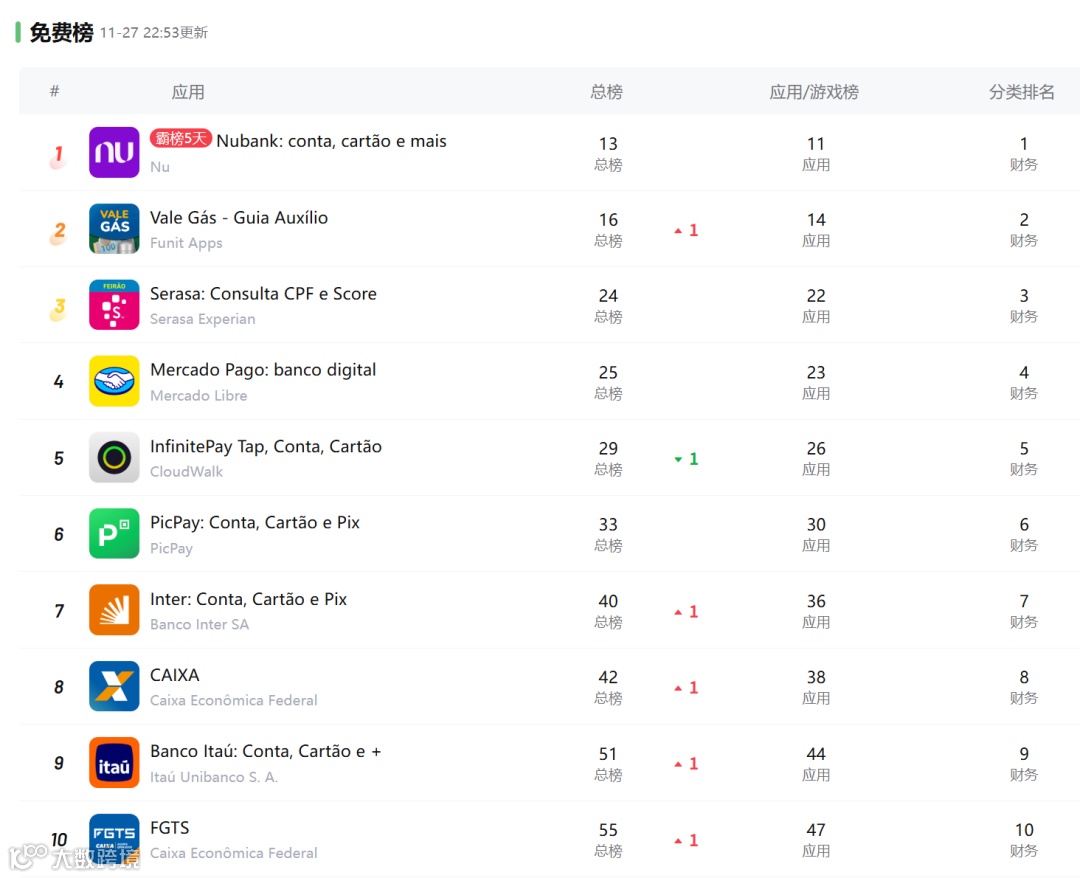Click app-chart rank 38 for CAIXA
The width and height of the screenshot is (1080, 878).
816,677
